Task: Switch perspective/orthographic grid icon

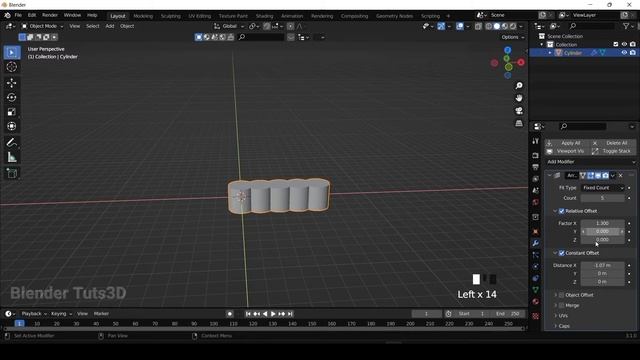Action: [x=519, y=123]
